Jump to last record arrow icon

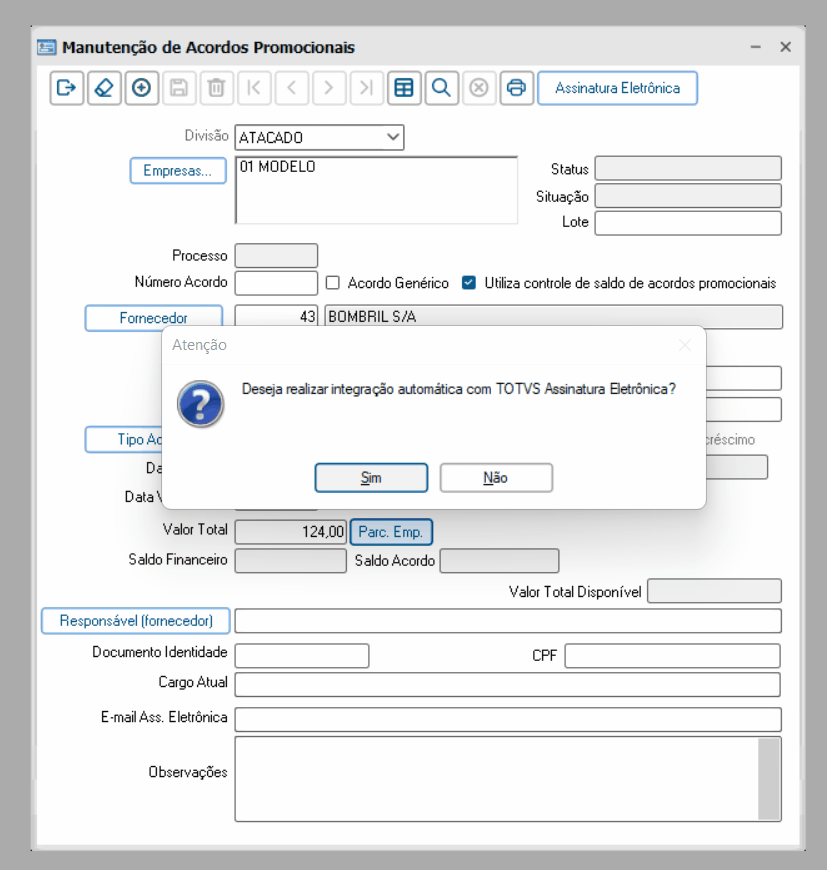[x=367, y=88]
